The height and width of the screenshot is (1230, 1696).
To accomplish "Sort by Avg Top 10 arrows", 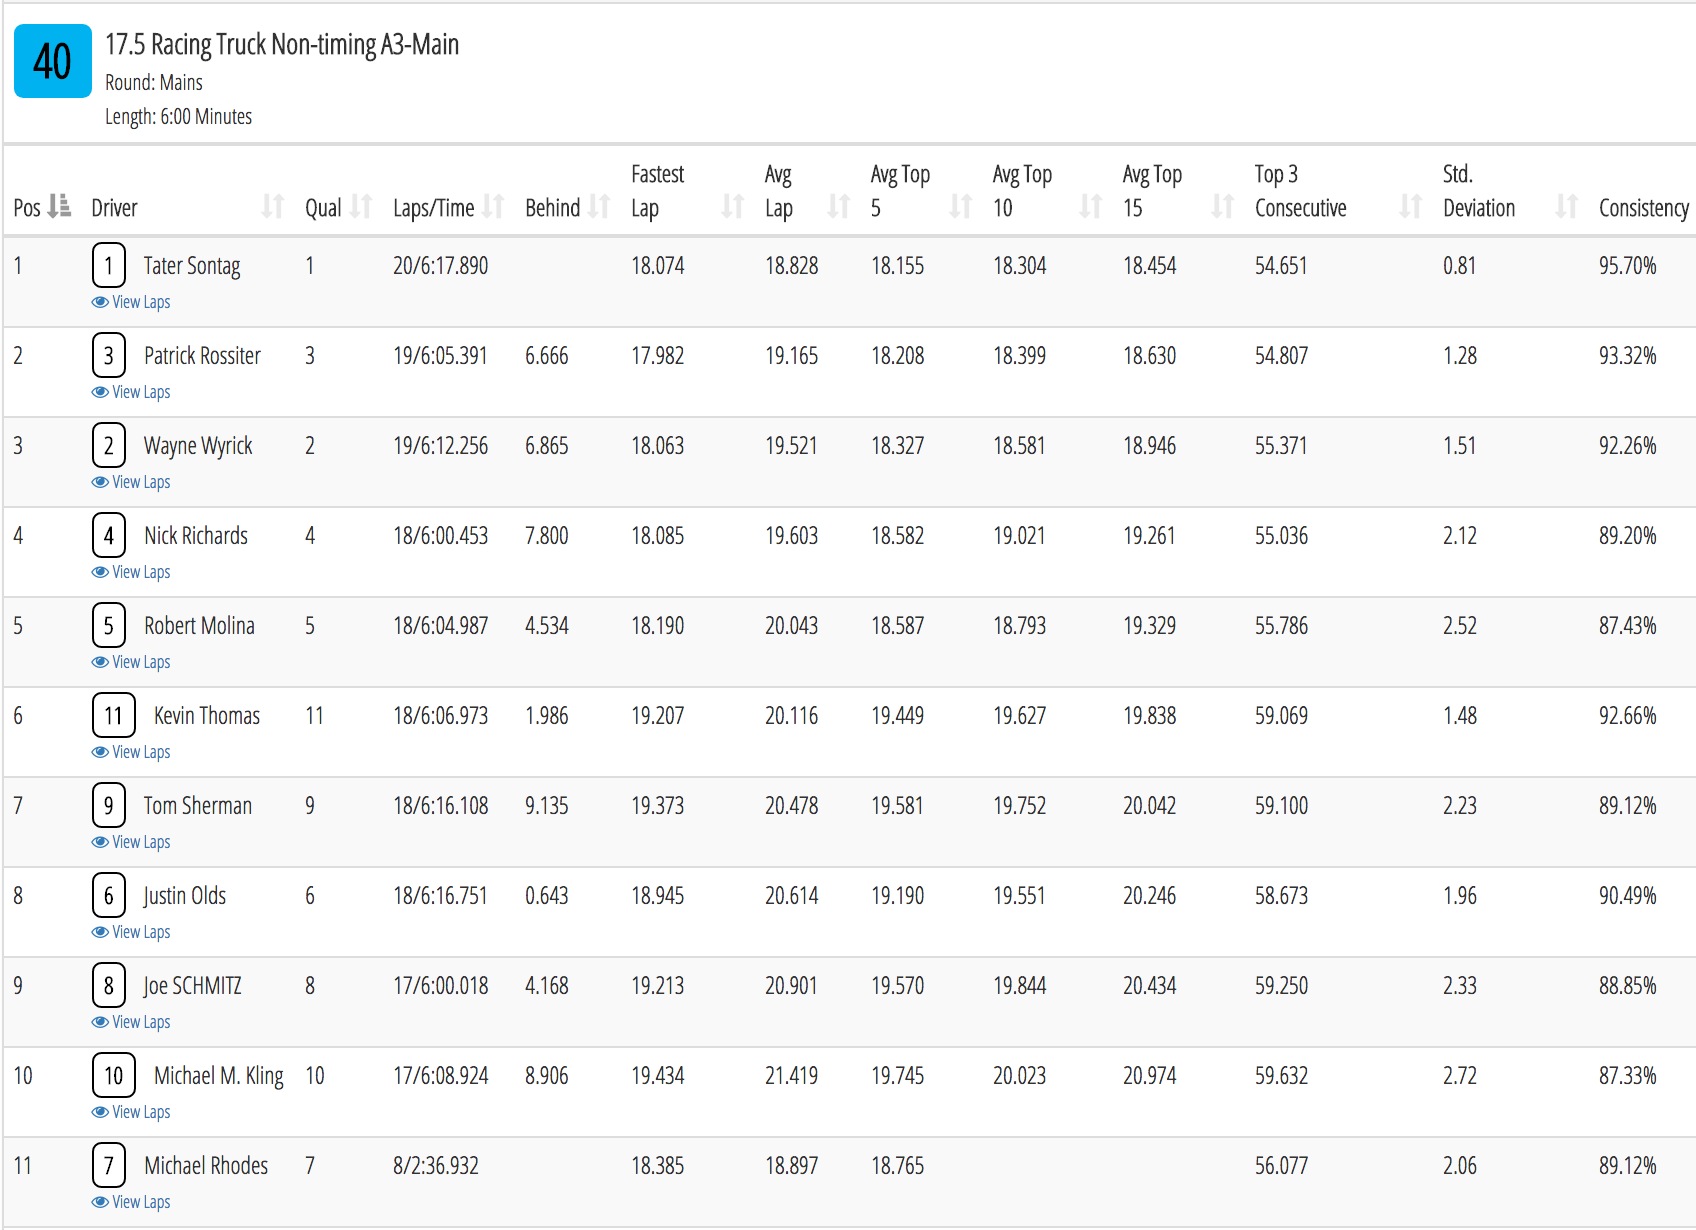I will (1091, 206).
